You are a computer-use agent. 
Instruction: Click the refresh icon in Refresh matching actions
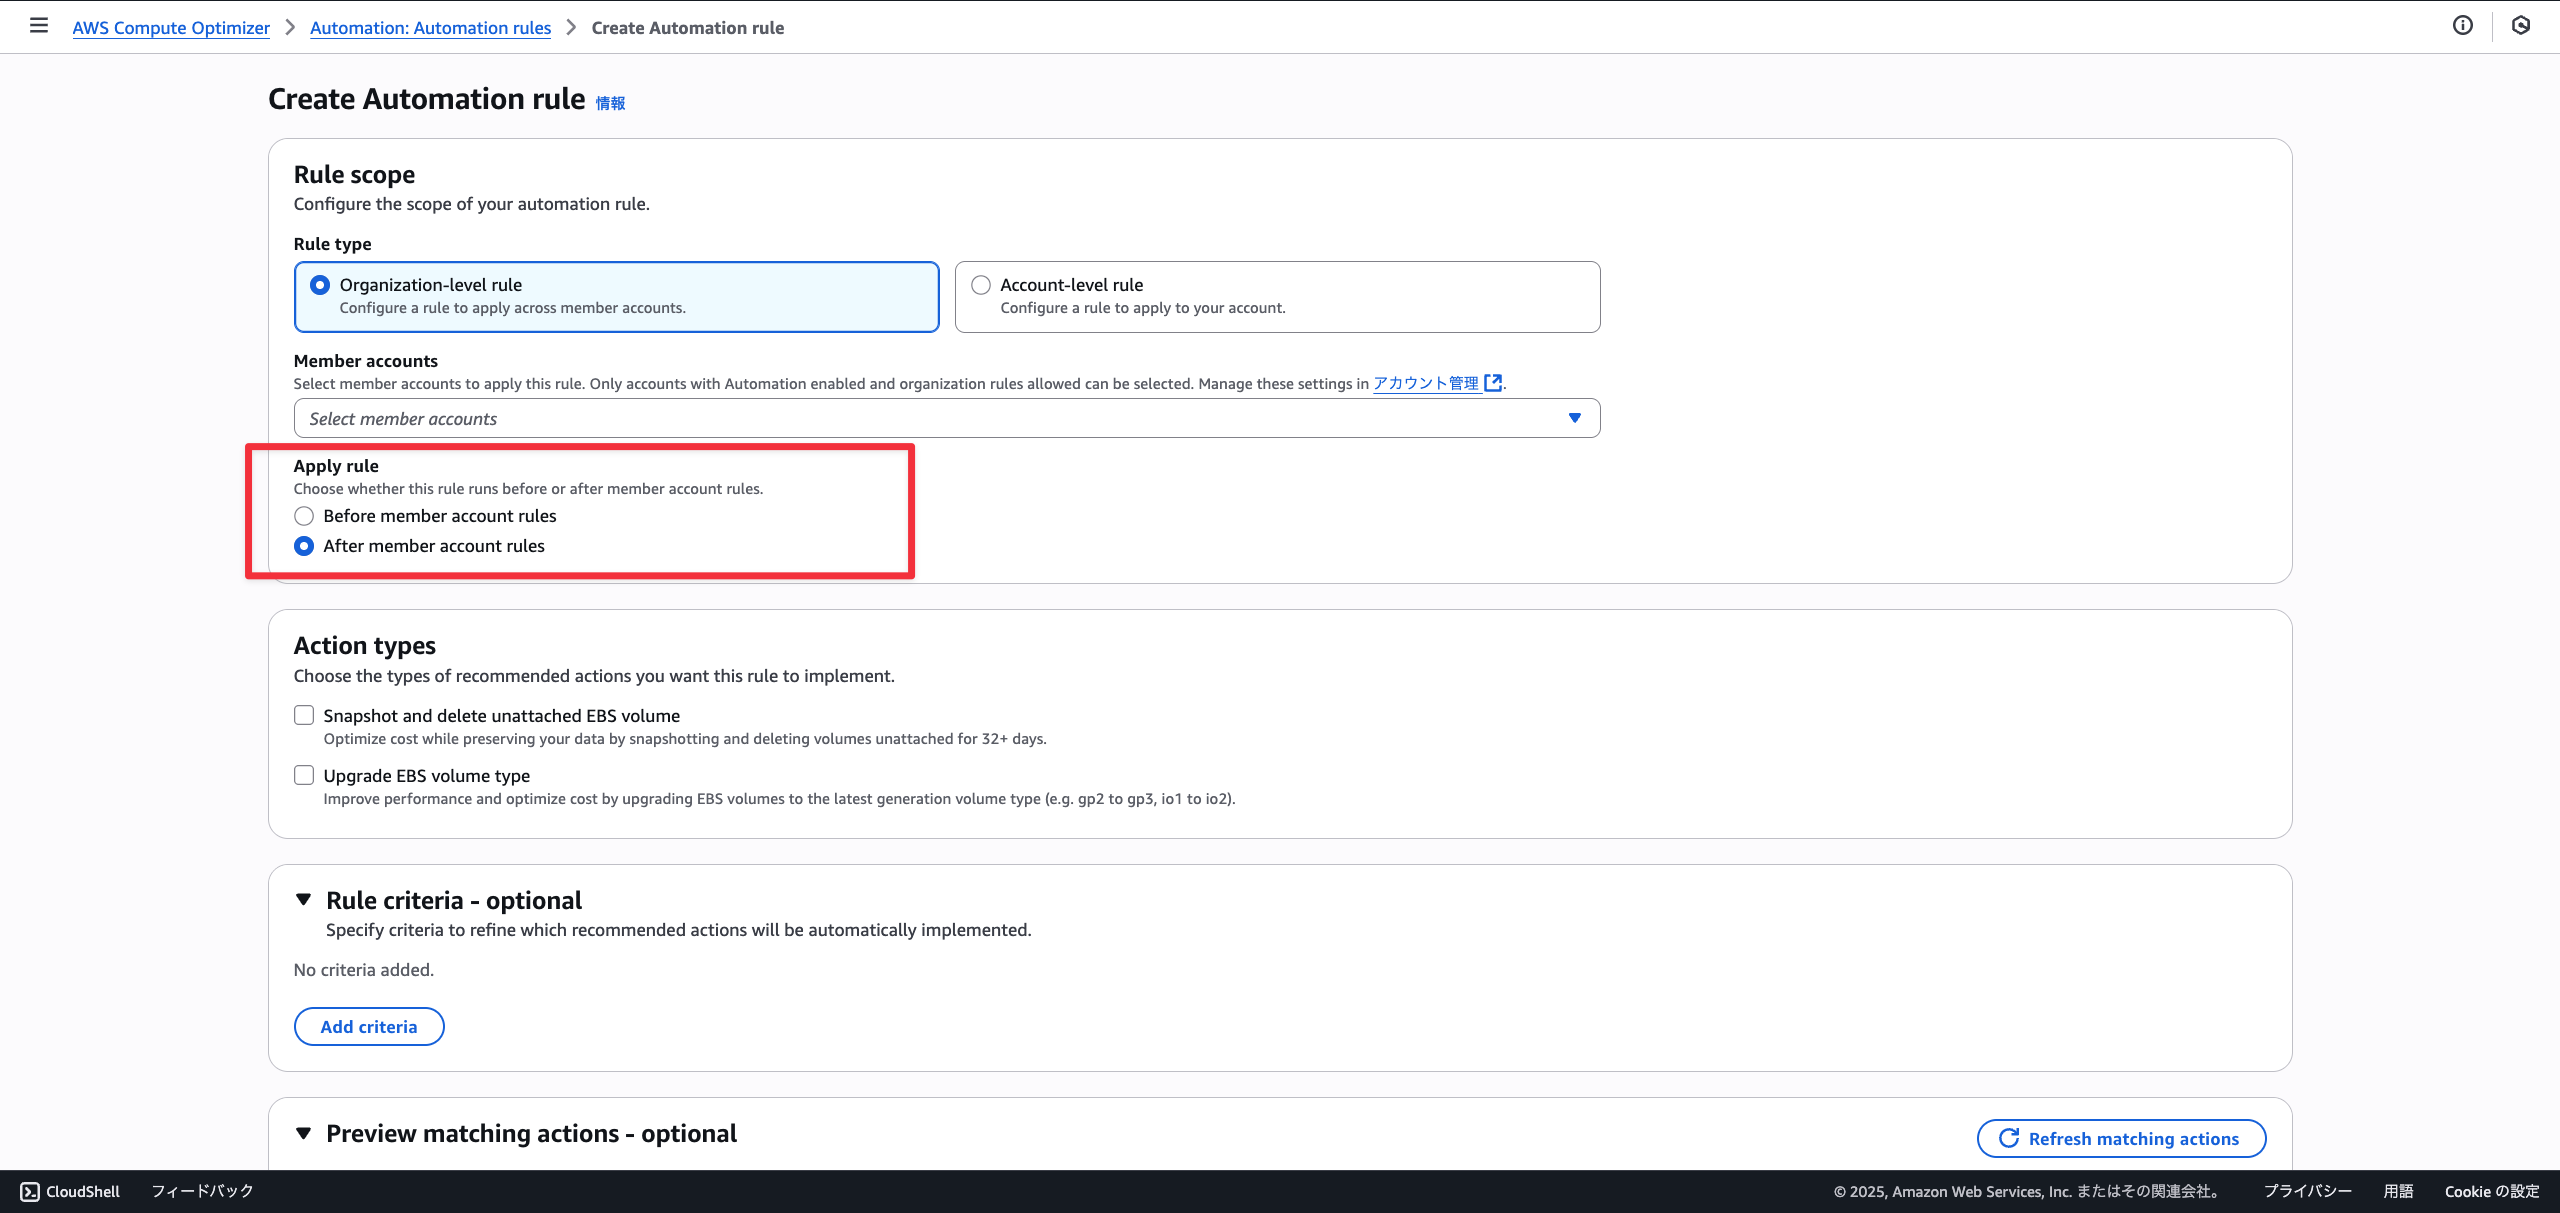(x=2008, y=1138)
